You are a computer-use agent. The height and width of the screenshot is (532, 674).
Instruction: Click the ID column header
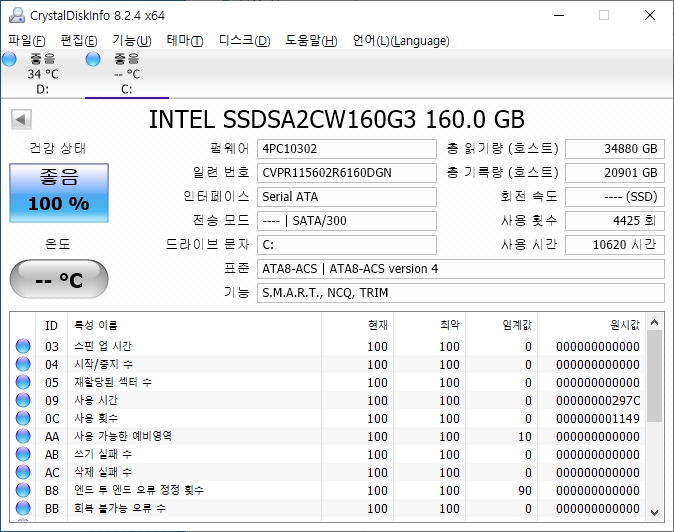click(x=51, y=325)
